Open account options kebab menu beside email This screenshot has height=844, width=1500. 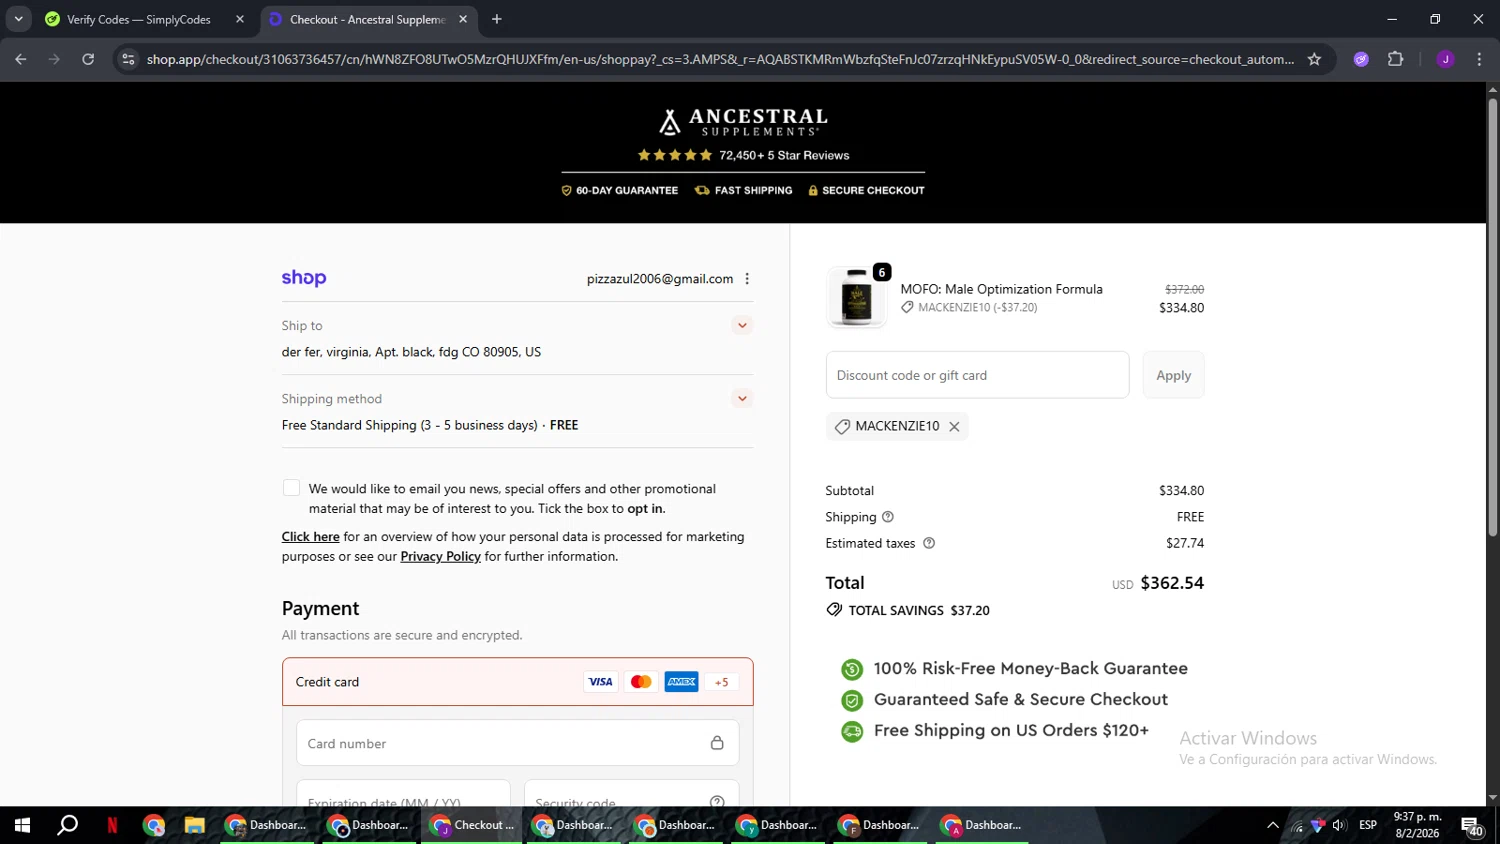747,279
